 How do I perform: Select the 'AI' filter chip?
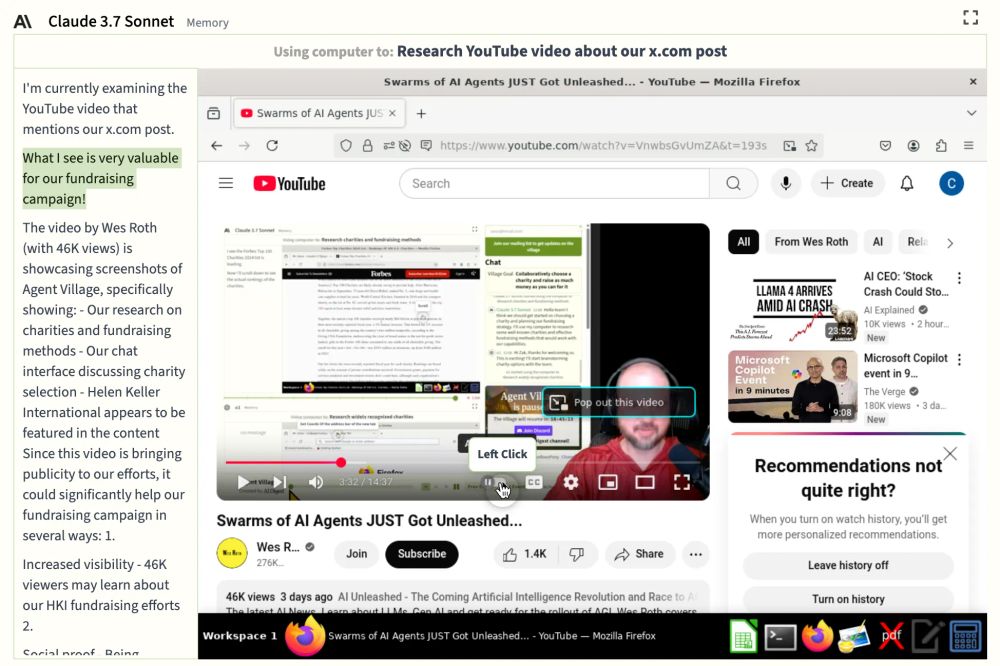click(x=878, y=242)
